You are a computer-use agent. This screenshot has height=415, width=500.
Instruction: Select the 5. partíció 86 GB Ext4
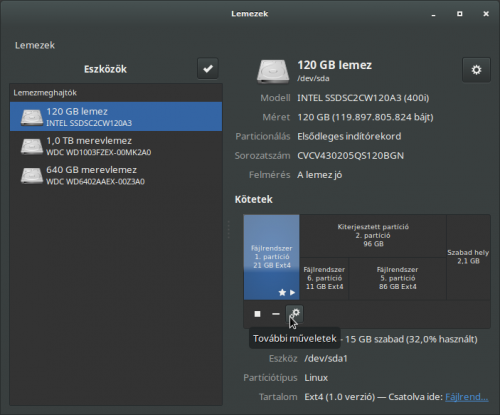(x=397, y=278)
